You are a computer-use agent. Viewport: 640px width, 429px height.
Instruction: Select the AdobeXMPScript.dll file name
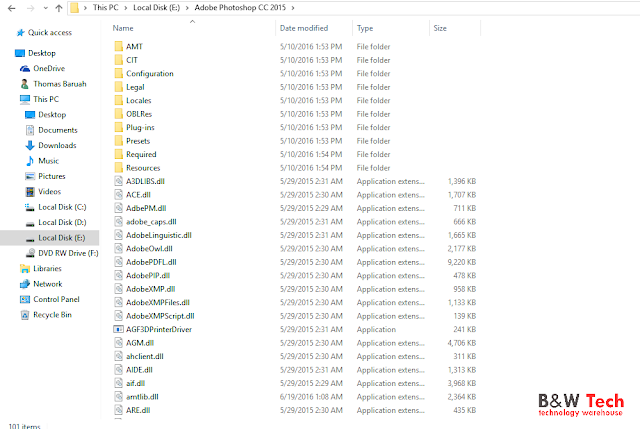160,316
